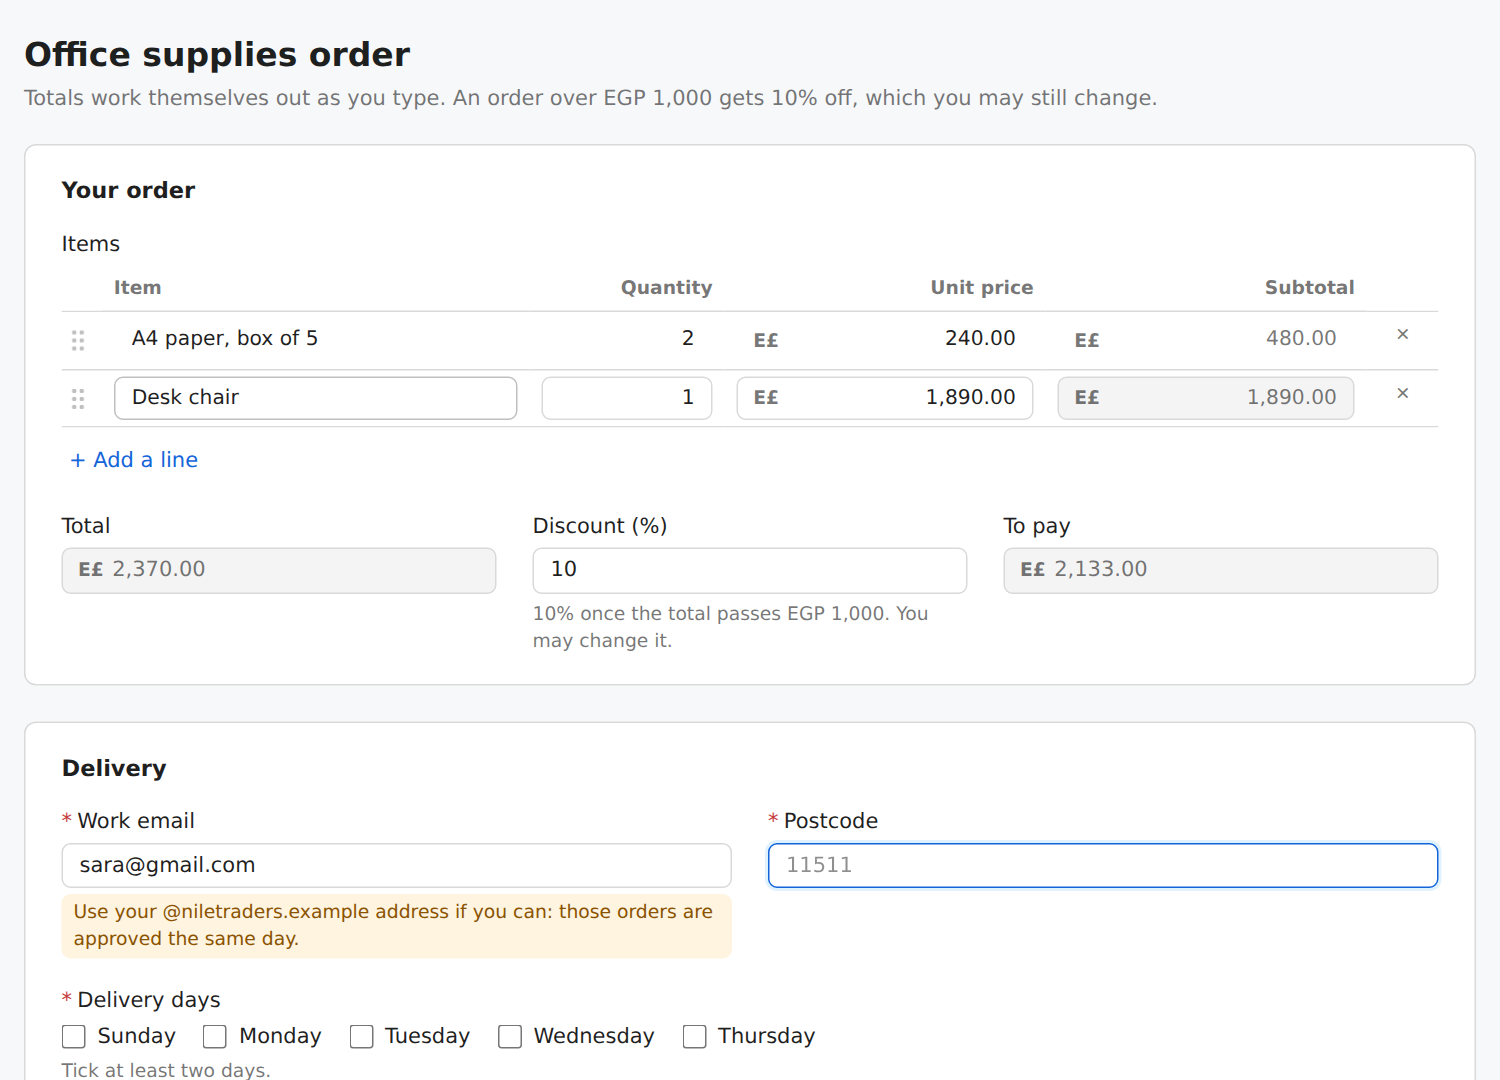Select the Office supplies order heading
The width and height of the screenshot is (1500, 1080).
(x=217, y=55)
